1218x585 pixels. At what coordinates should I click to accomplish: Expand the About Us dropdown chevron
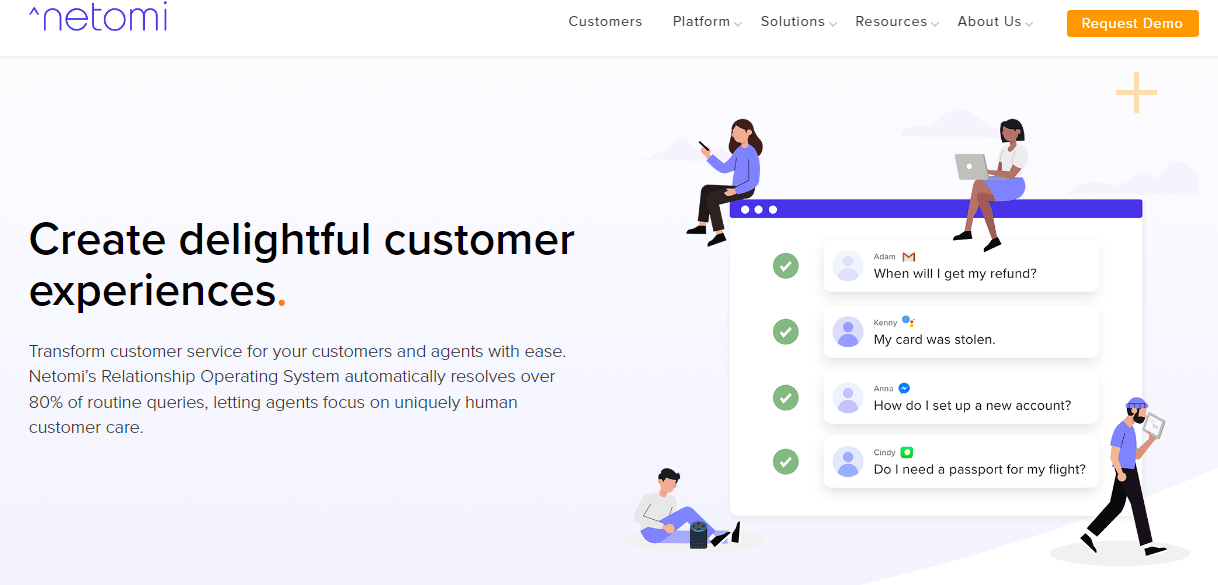pos(1029,24)
